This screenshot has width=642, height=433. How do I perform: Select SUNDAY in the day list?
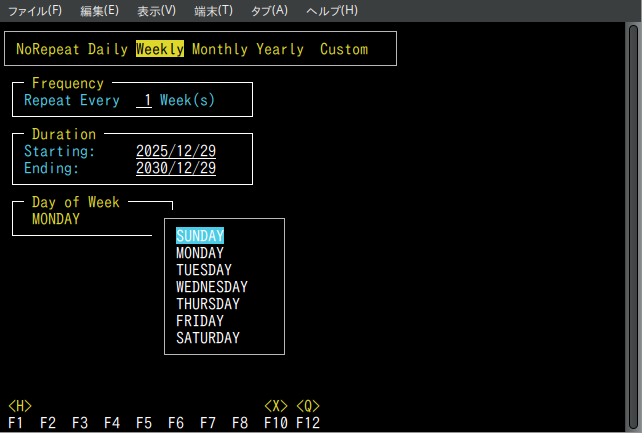pyautogui.click(x=200, y=236)
